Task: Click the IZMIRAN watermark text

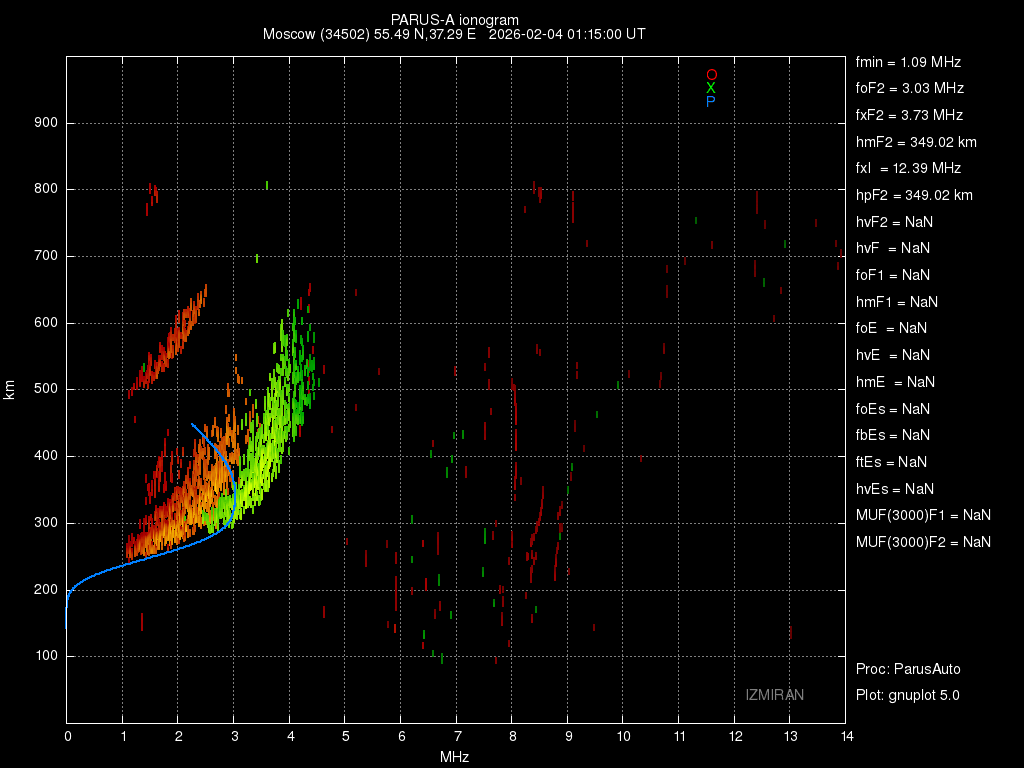Action: click(774, 694)
